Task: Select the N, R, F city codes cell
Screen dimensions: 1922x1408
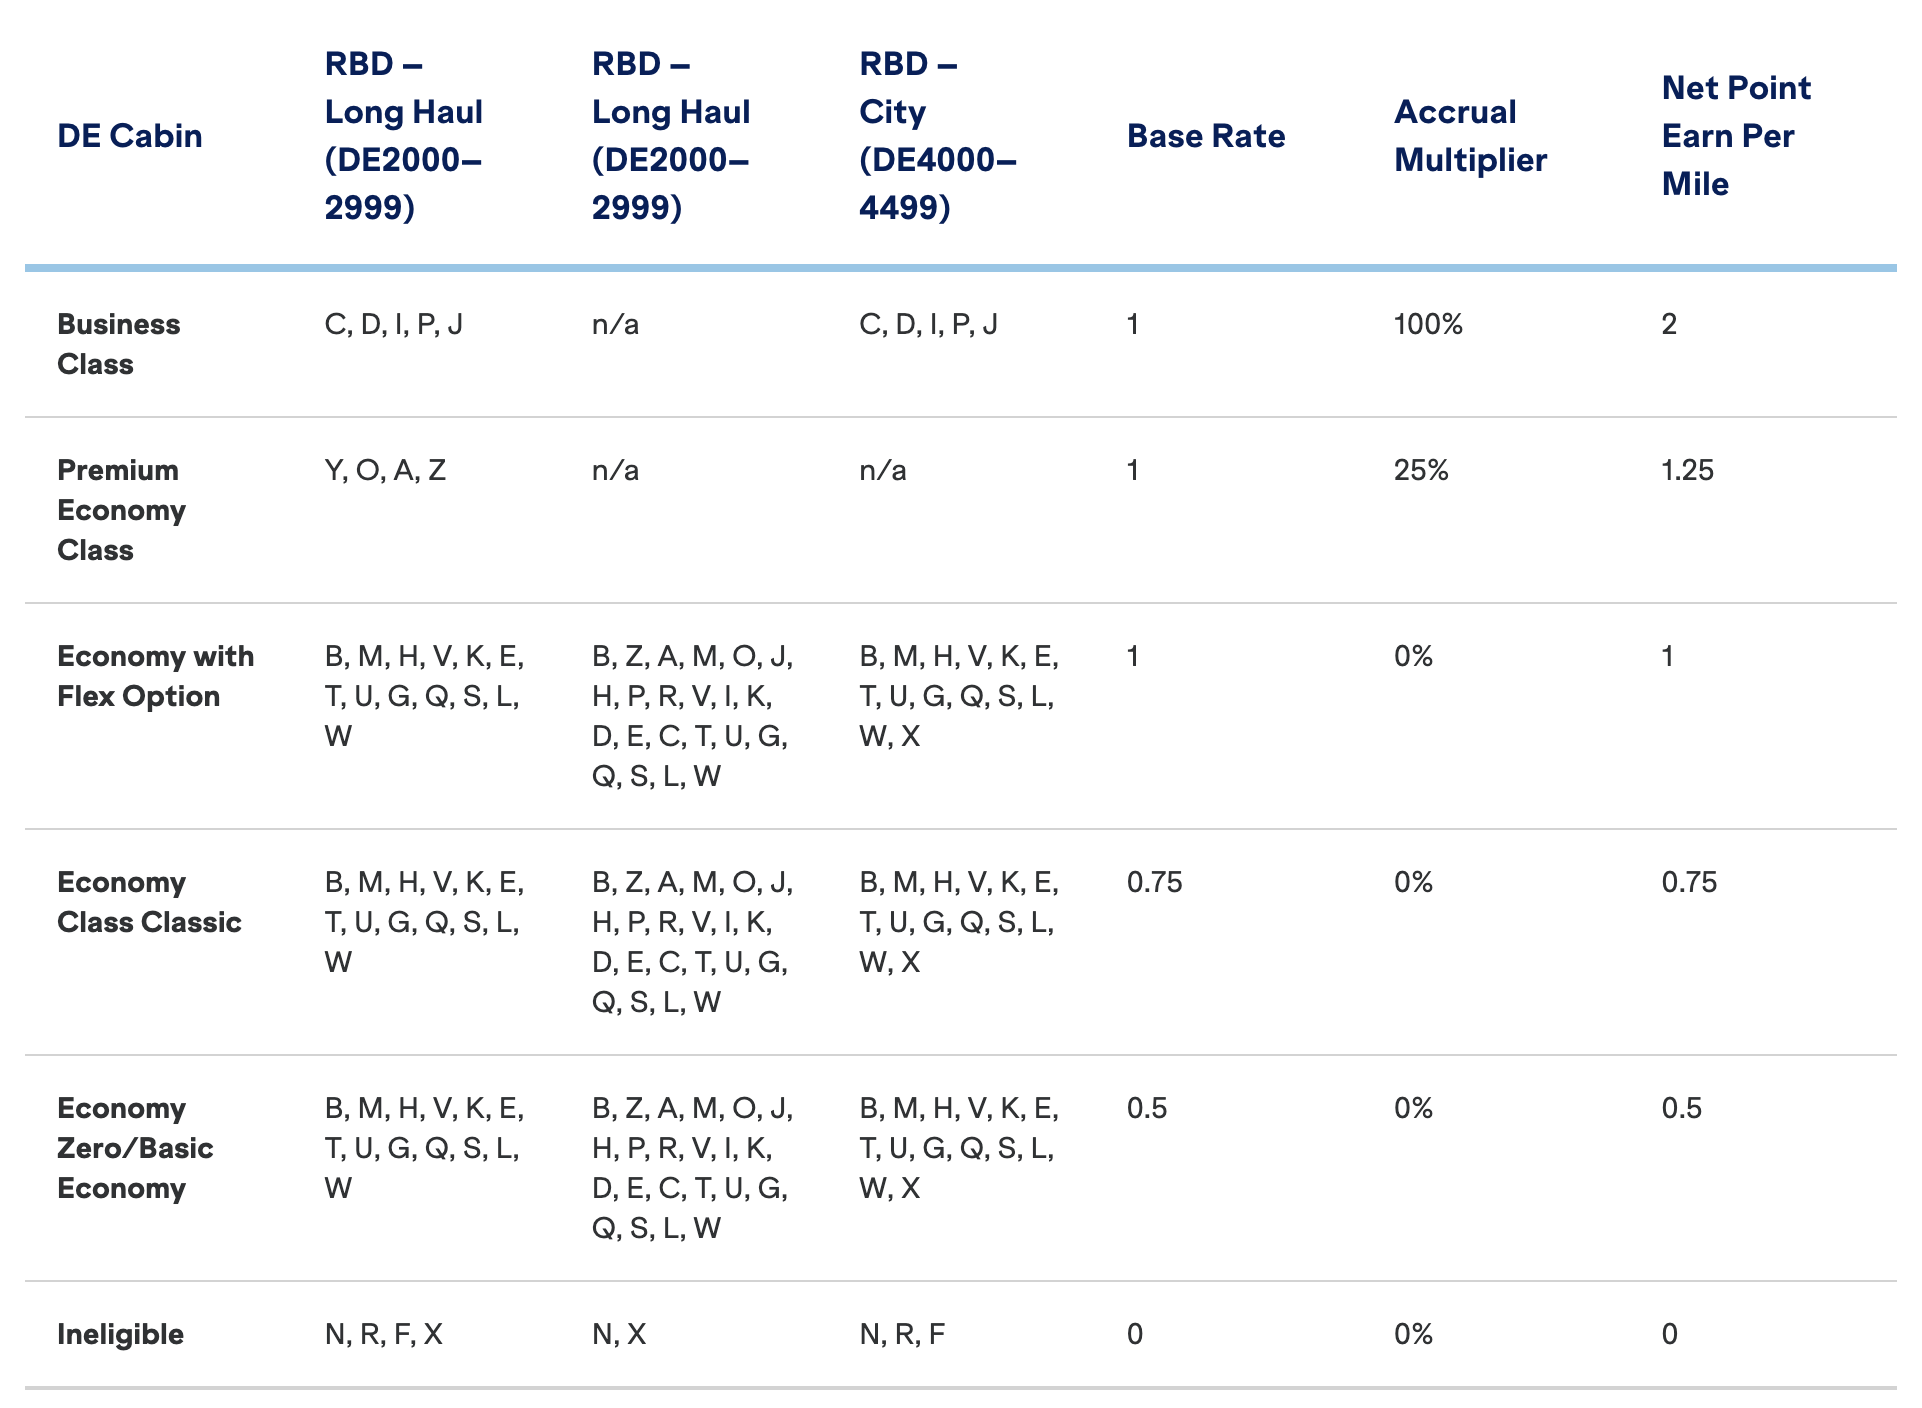Action: tap(902, 1334)
